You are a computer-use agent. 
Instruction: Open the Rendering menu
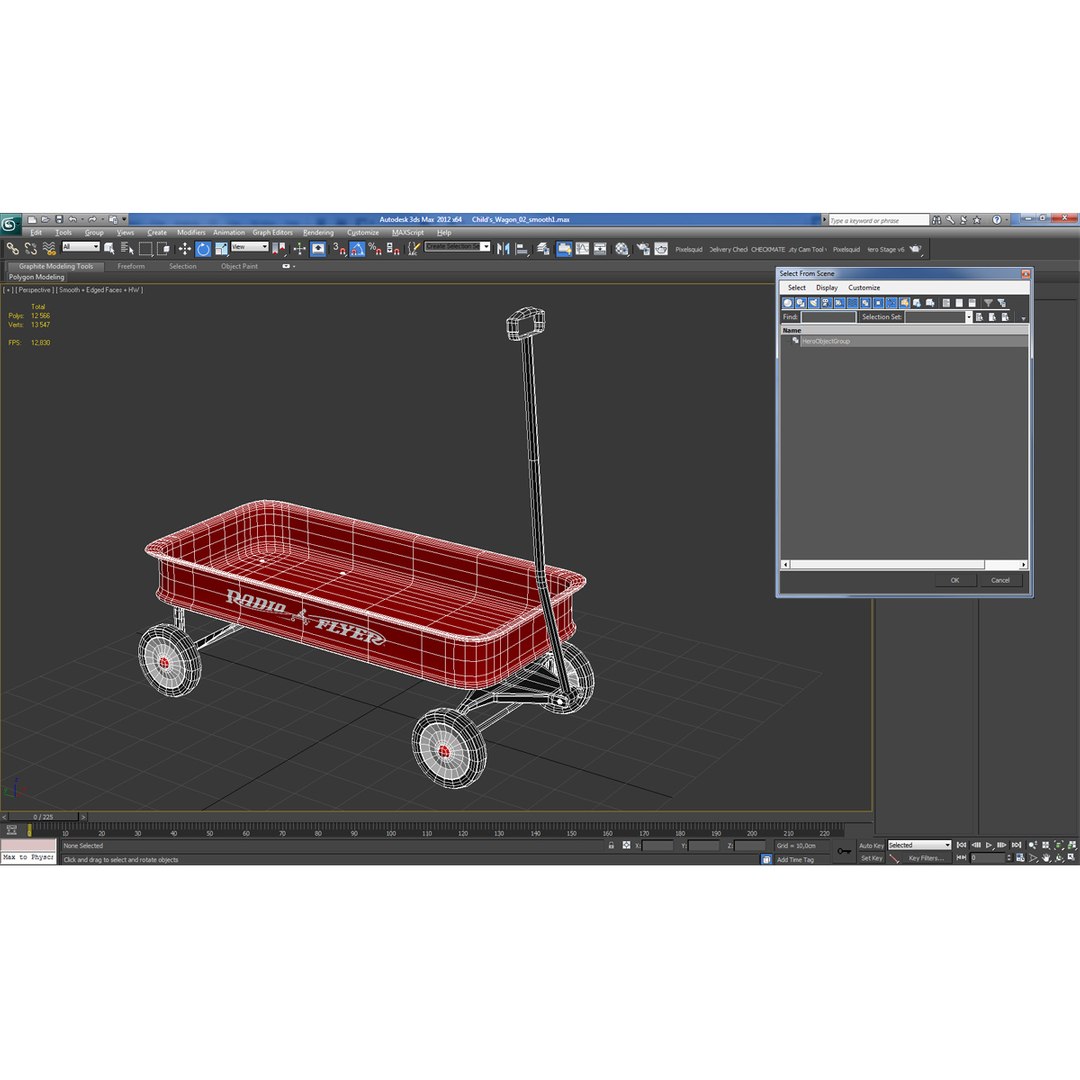(x=318, y=233)
